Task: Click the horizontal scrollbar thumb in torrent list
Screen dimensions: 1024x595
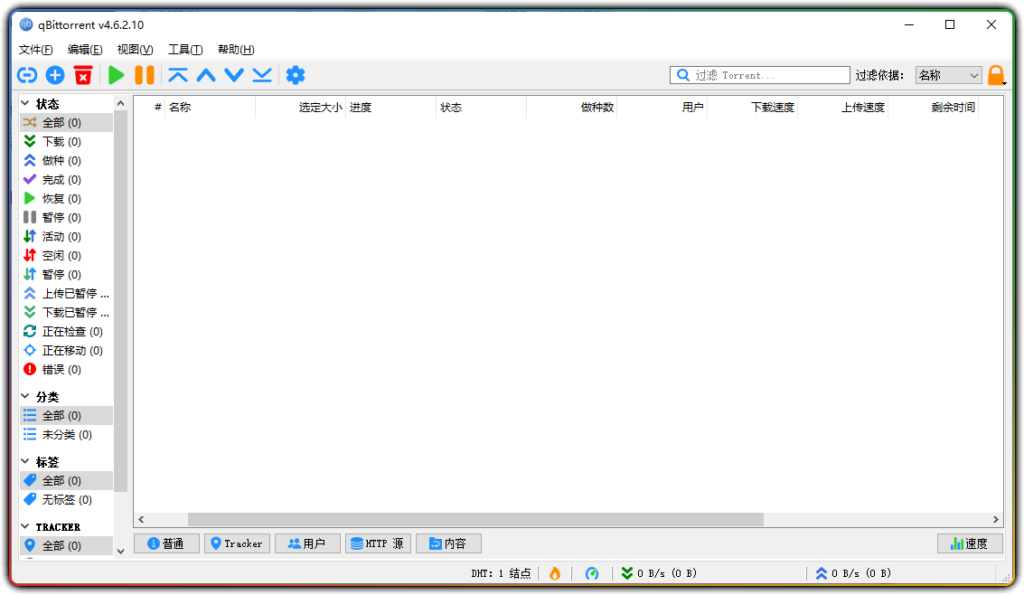Action: click(x=475, y=519)
